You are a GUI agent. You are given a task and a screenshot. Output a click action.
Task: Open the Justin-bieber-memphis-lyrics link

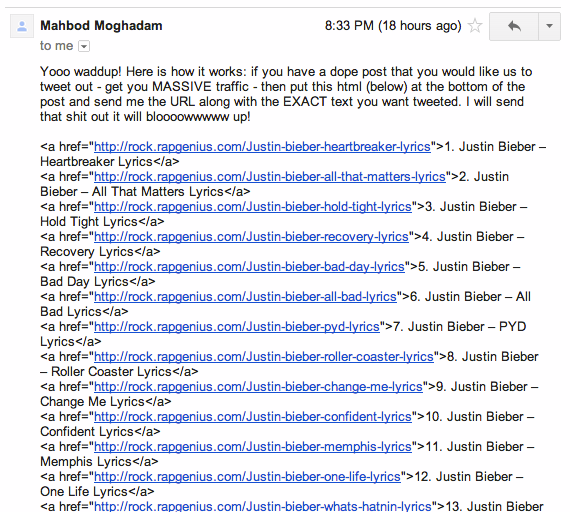tap(253, 447)
